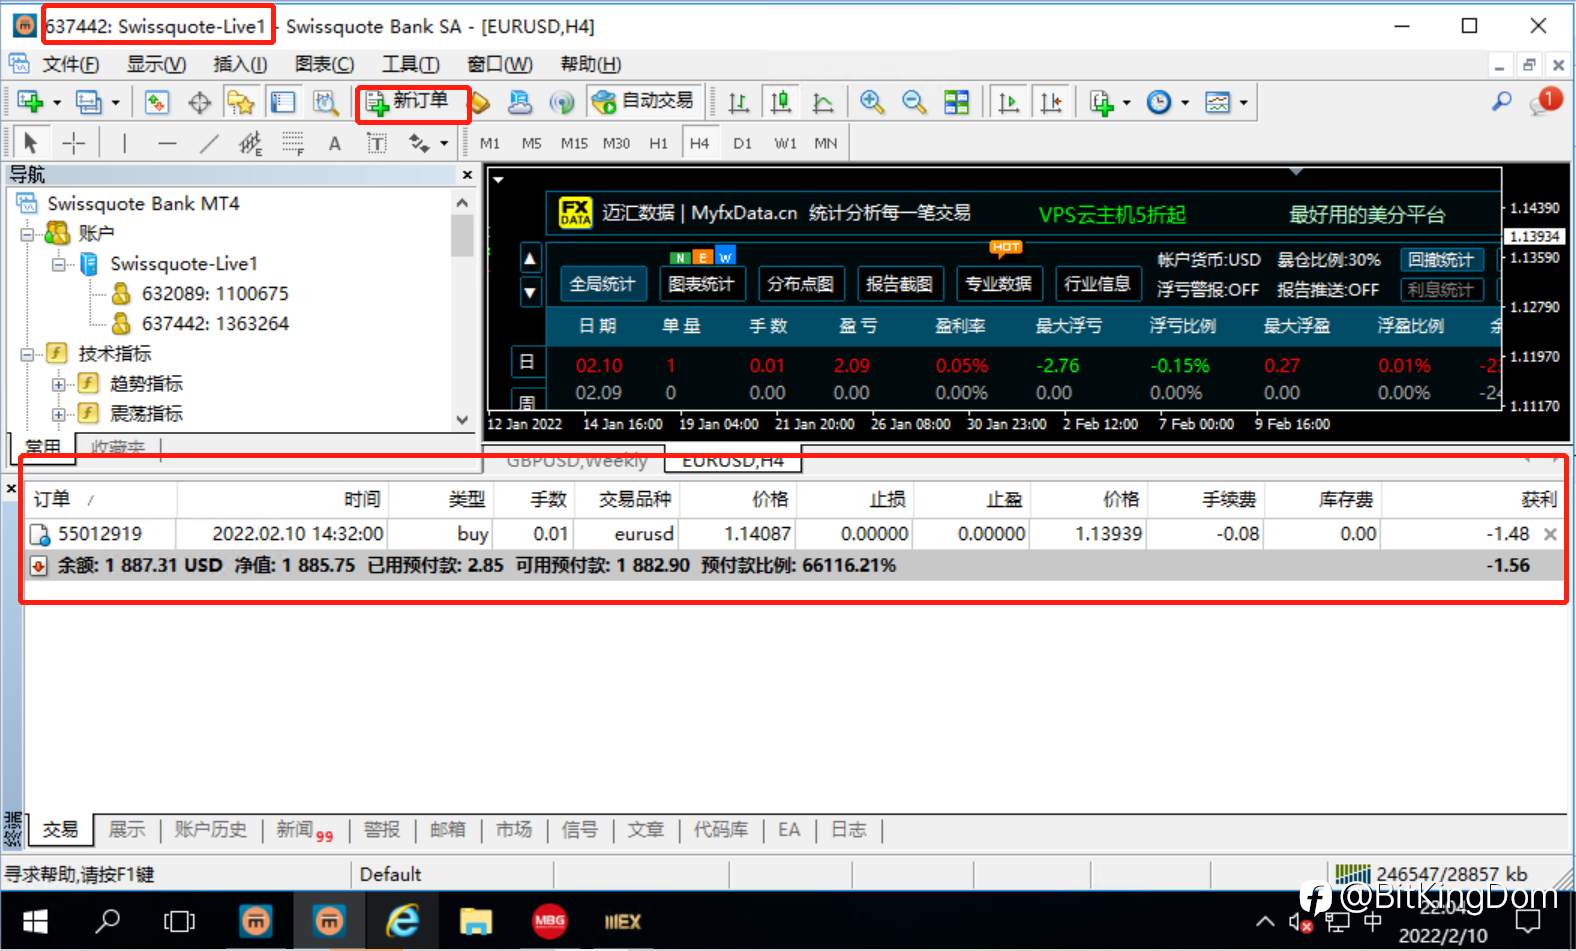
Task: Click the 全局统计 button on chart
Action: click(602, 284)
